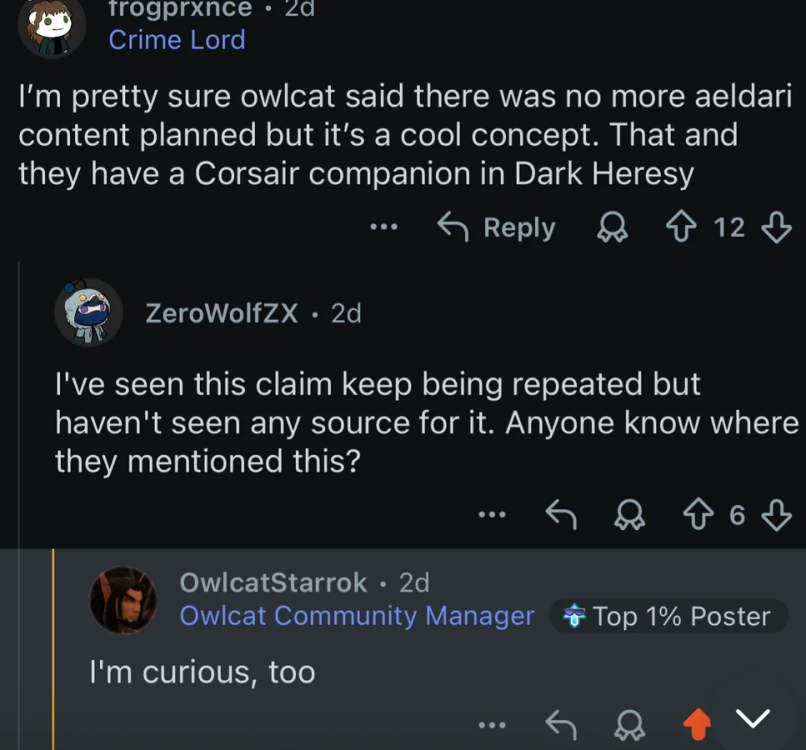
Task: View frogprxnce's avatar
Action: (51, 26)
